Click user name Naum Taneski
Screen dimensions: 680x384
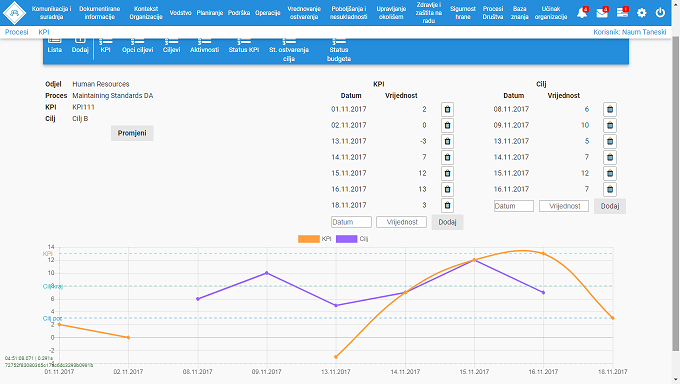click(644, 32)
